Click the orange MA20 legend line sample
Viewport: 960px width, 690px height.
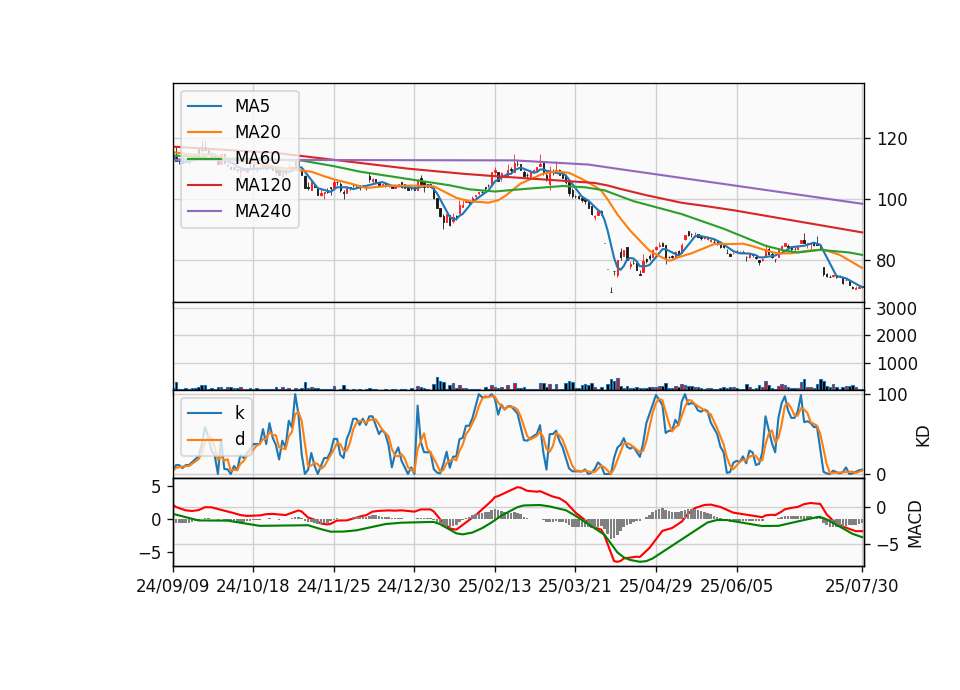point(204,132)
